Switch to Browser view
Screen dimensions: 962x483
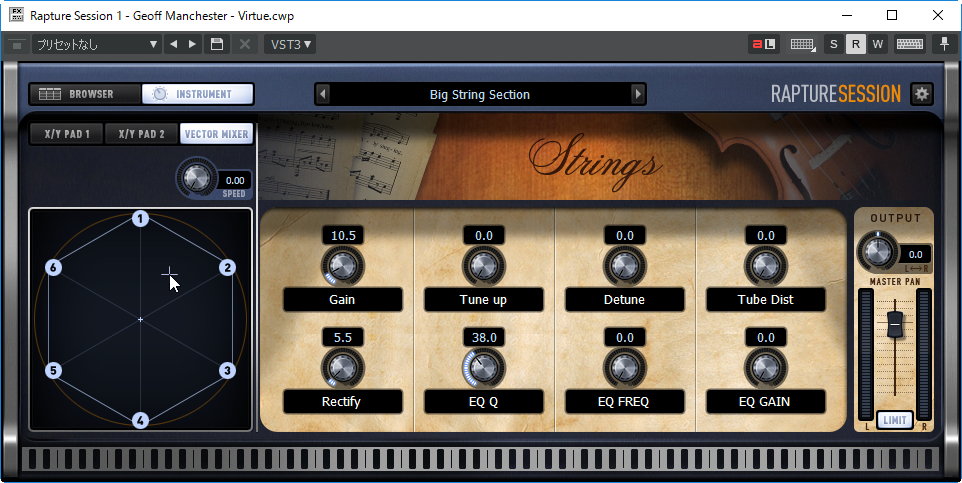[x=85, y=94]
